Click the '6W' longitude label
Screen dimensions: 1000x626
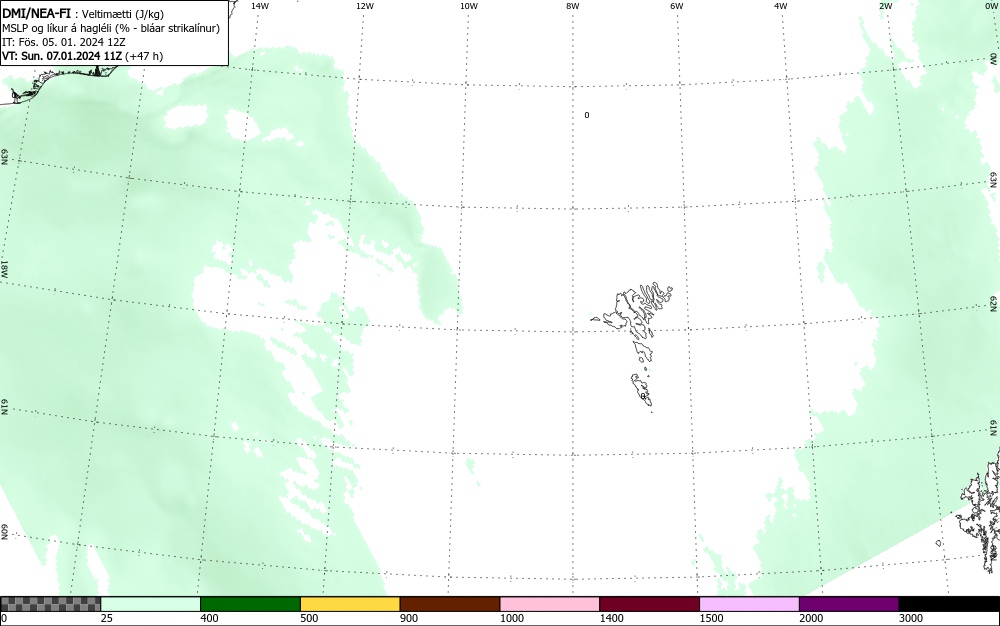(677, 6)
